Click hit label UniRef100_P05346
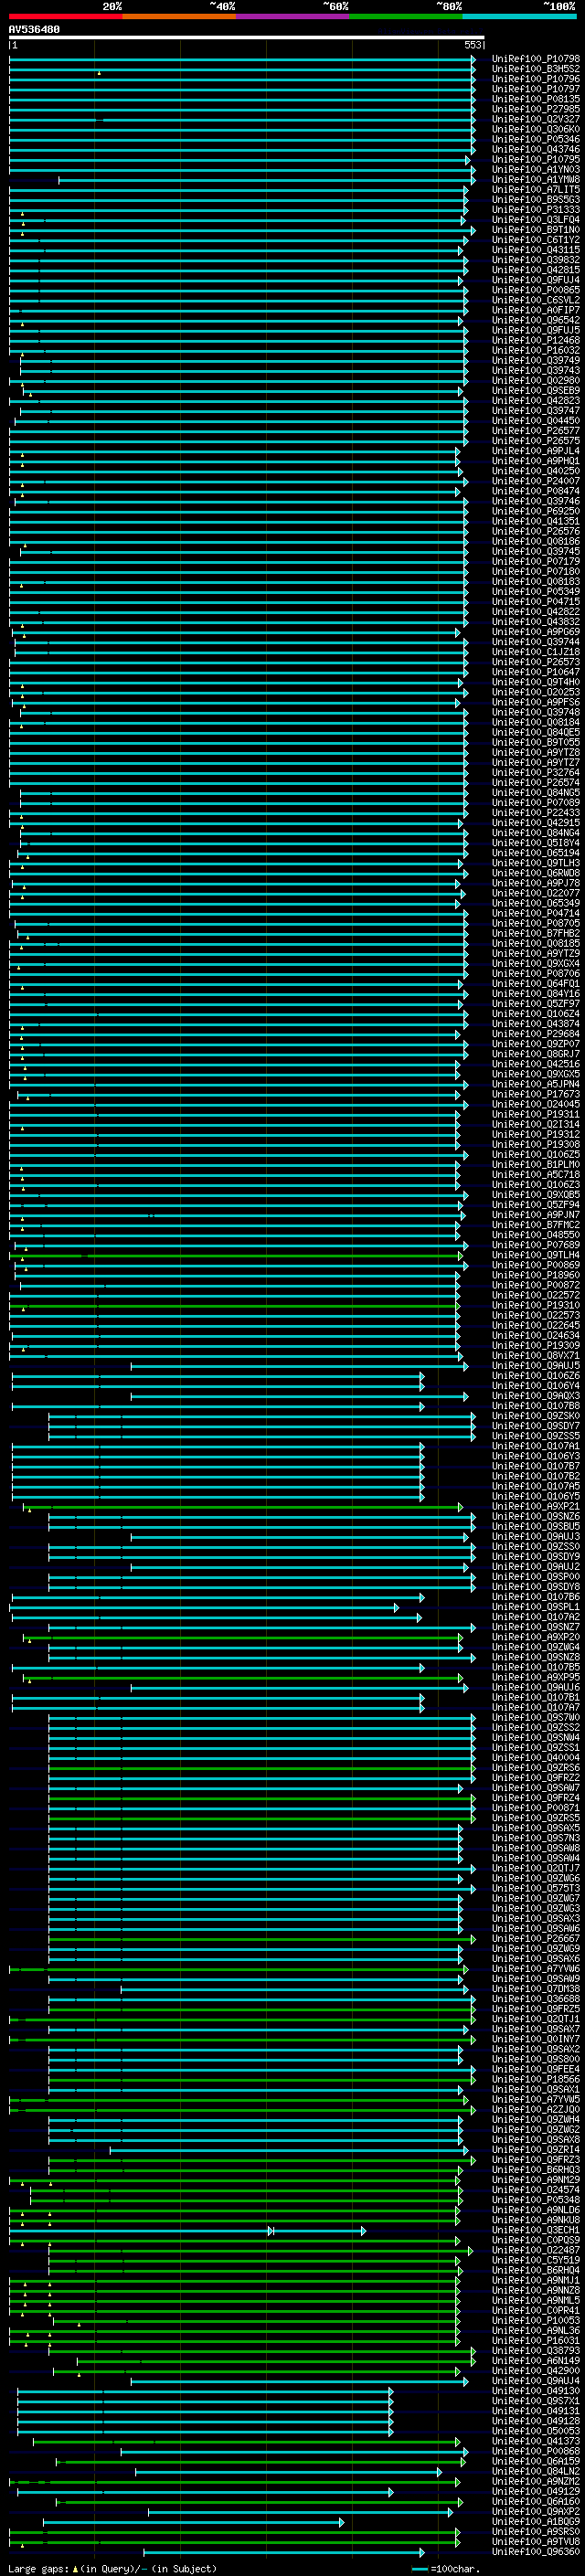 (536, 139)
